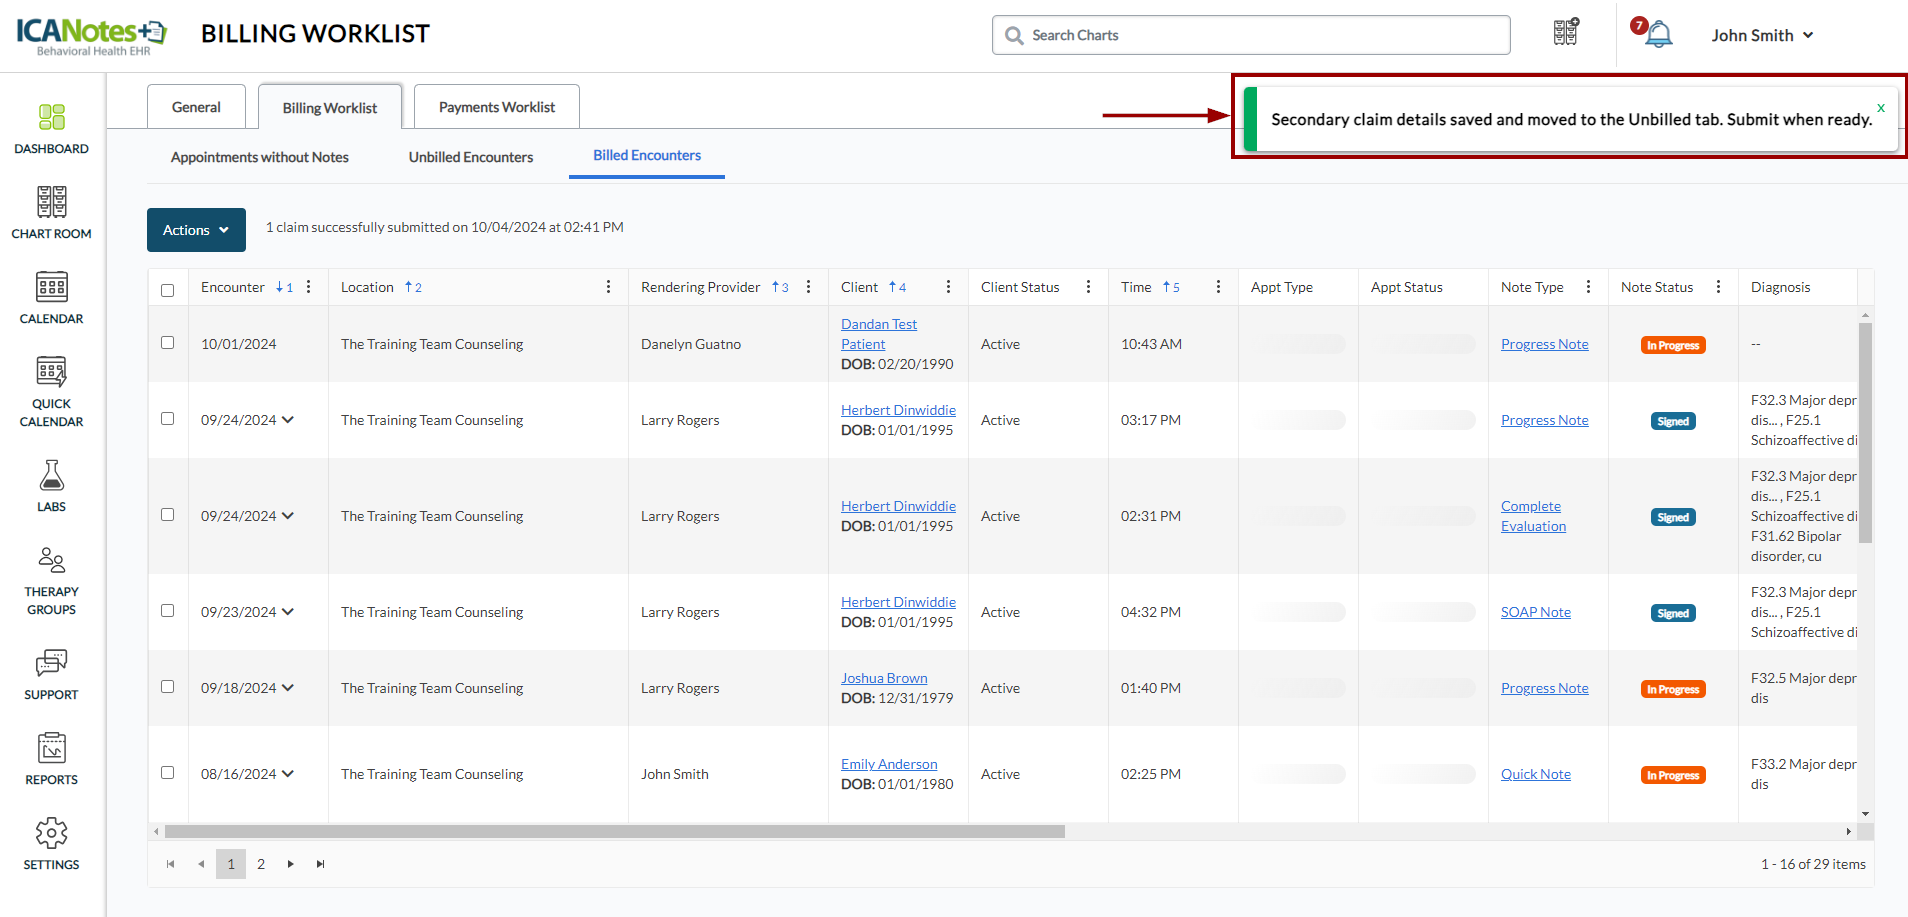Click the horizontal scrollbar under the table
Screen dimensions: 1908x917
pyautogui.click(x=614, y=832)
